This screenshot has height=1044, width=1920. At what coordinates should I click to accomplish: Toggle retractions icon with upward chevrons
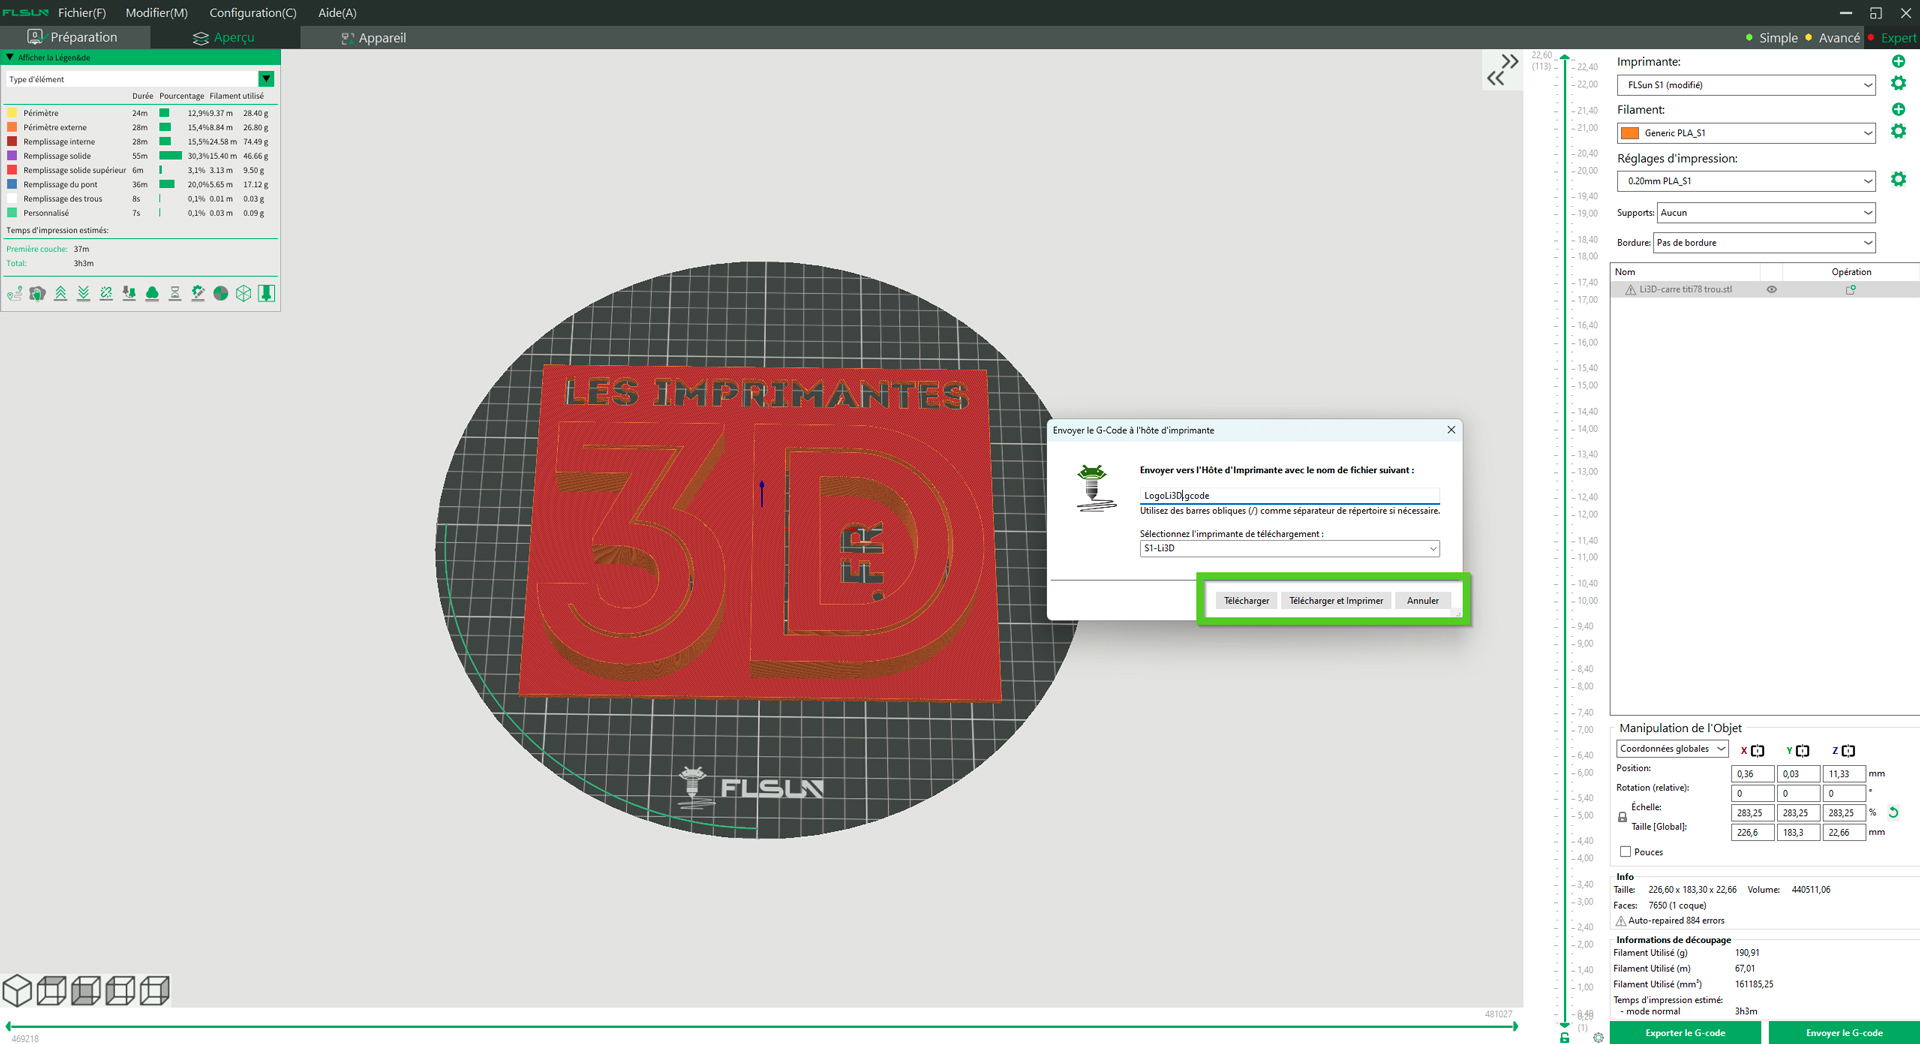pos(61,293)
